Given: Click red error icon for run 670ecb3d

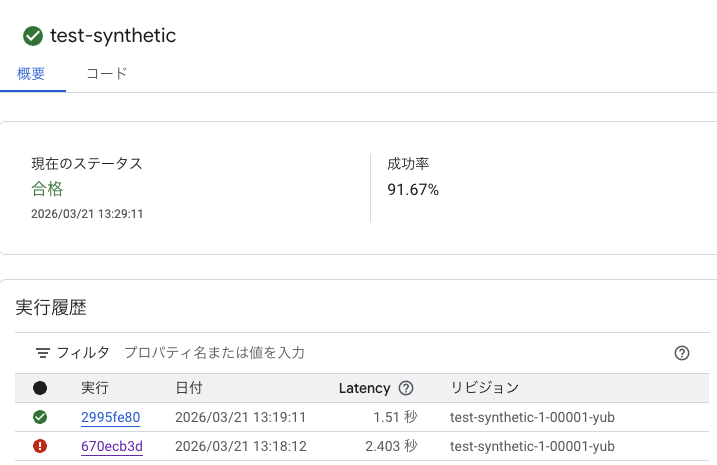Looking at the screenshot, I should 40,446.
